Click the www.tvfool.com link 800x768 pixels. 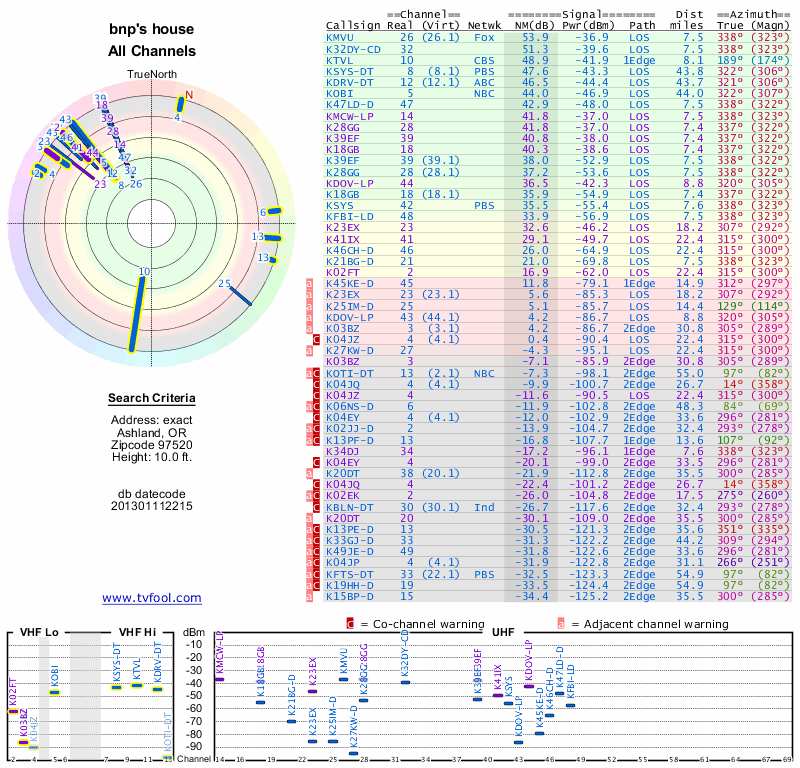[x=152, y=598]
